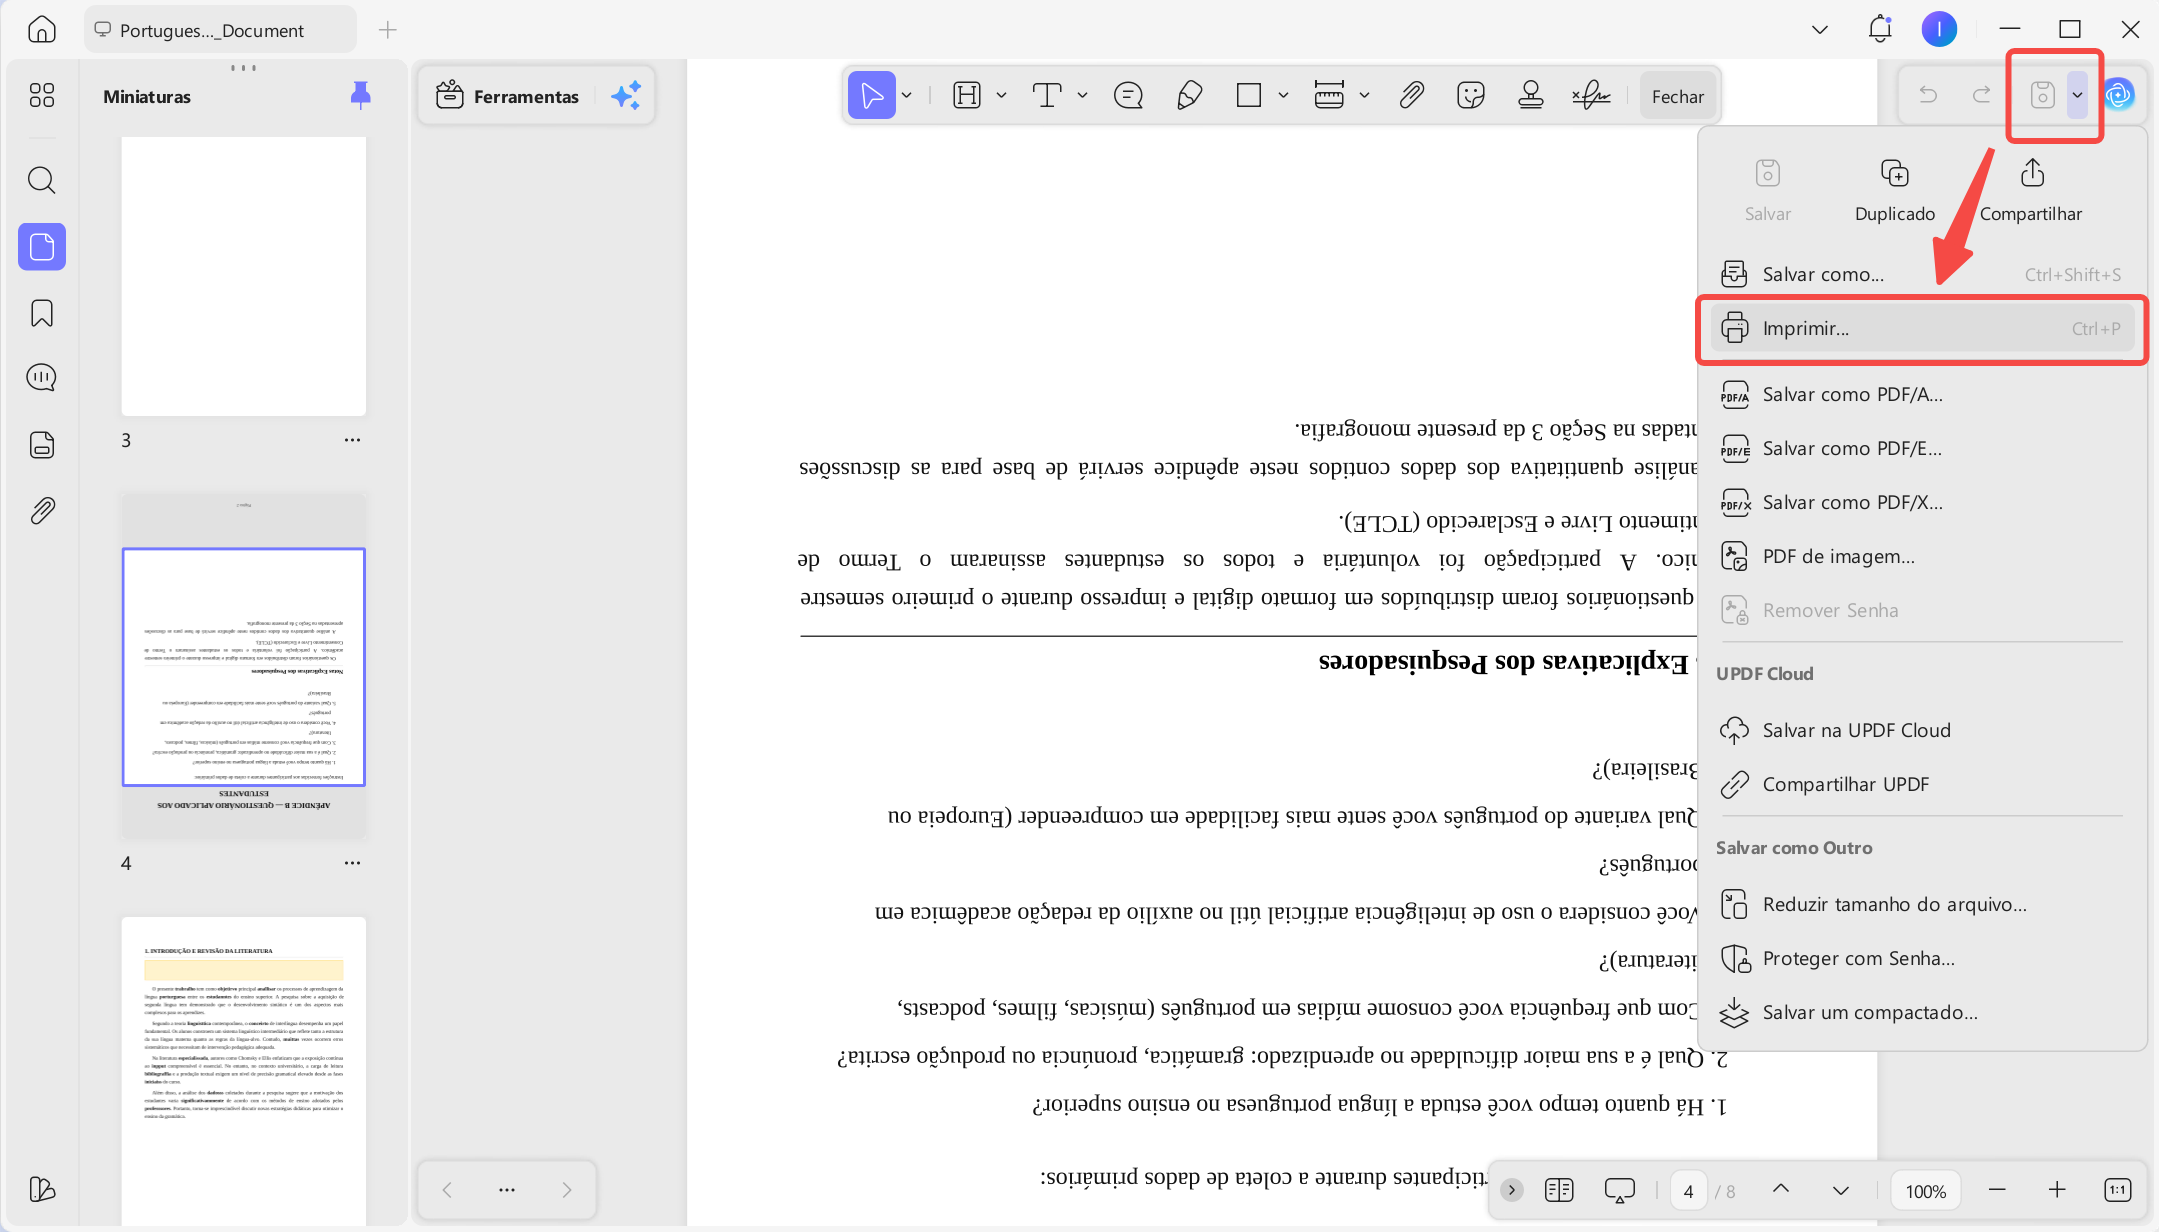Viewport: 2159px width, 1232px height.
Task: Choose Compartilhar UPDF entry
Action: (1921, 784)
